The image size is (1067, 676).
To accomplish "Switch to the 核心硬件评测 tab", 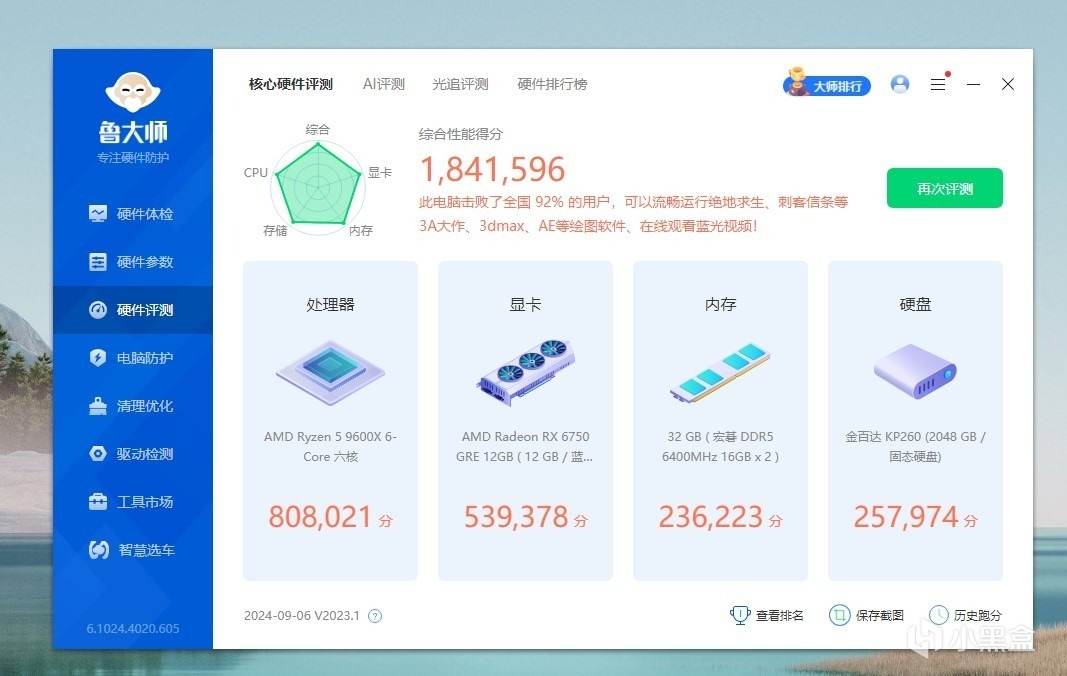I will coord(291,84).
